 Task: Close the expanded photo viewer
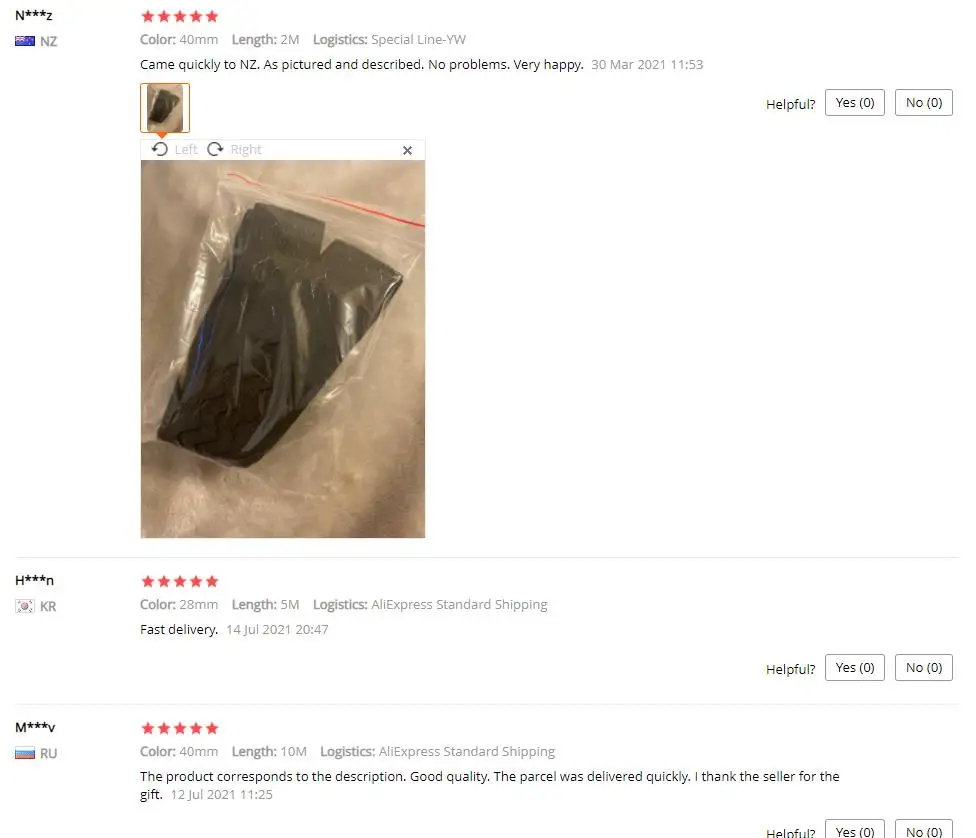pyautogui.click(x=407, y=150)
